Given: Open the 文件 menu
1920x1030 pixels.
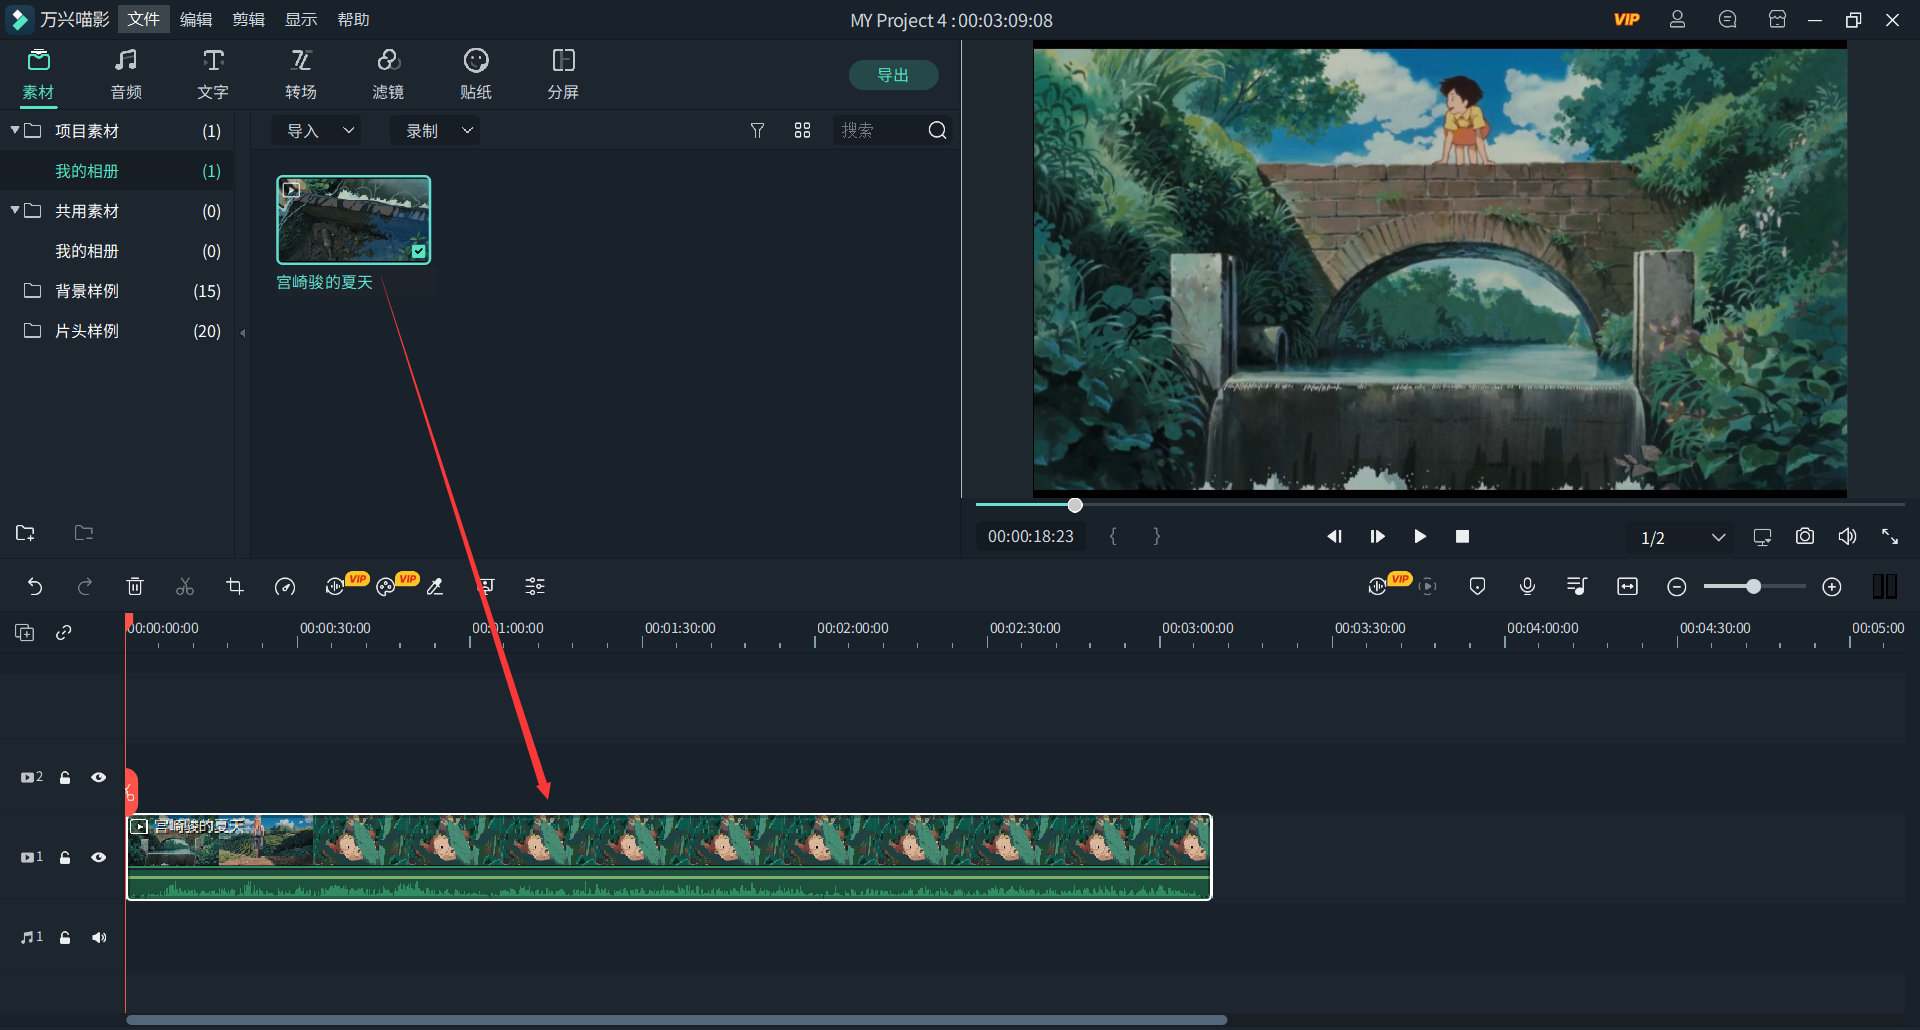Looking at the screenshot, I should [x=143, y=19].
